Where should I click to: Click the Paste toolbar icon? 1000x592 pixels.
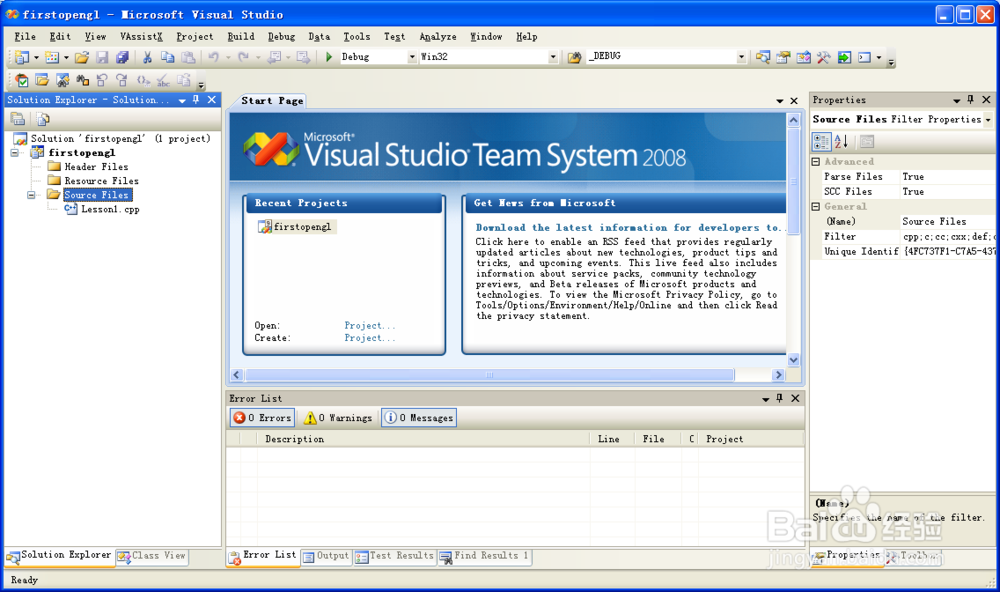188,57
